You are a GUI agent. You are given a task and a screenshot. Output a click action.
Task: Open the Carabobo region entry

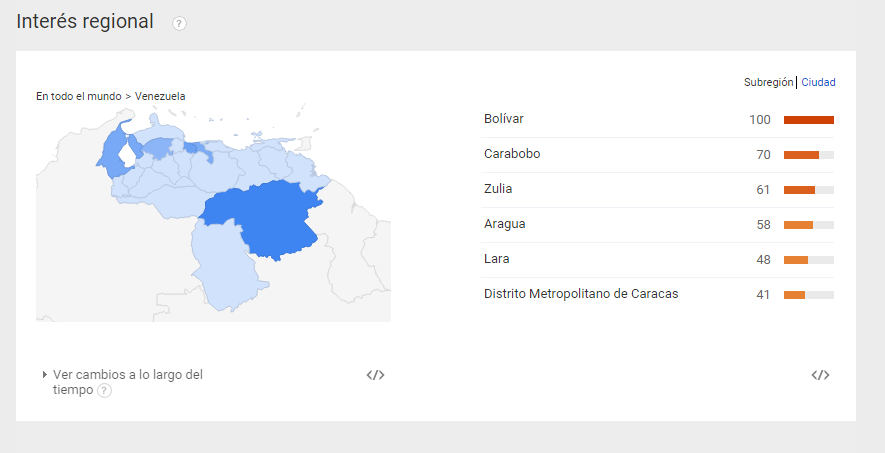click(x=512, y=154)
